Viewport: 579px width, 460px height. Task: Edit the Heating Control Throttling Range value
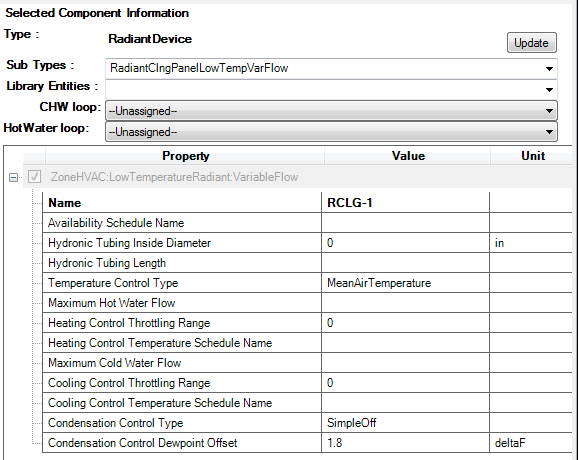[405, 323]
